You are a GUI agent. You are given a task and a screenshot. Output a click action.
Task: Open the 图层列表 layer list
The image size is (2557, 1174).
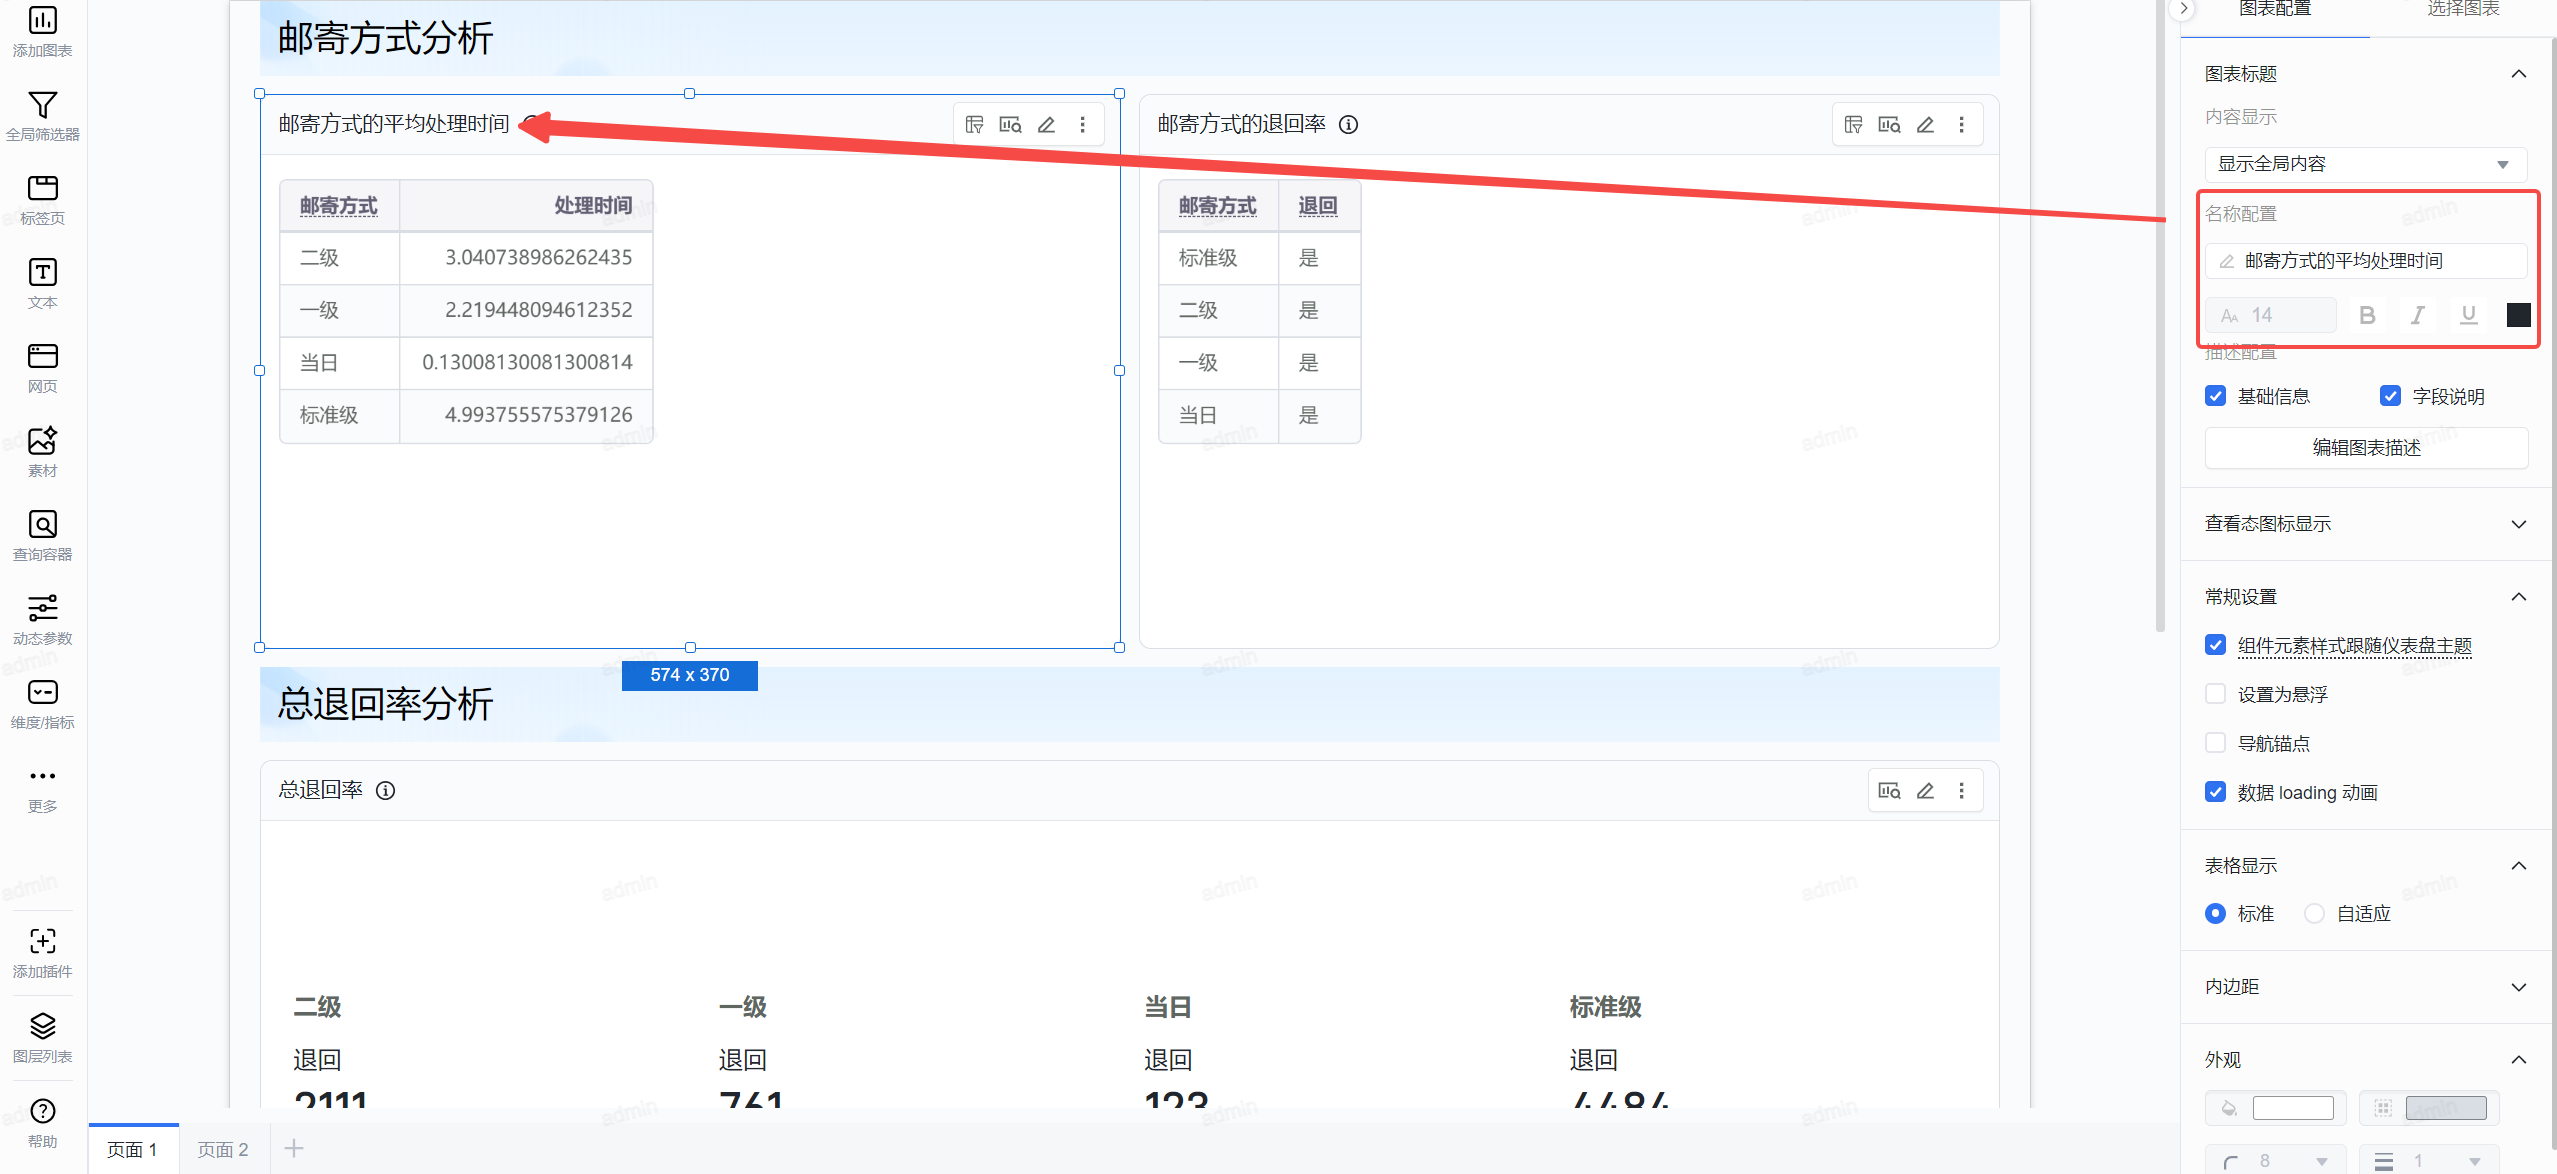pyautogui.click(x=42, y=1037)
